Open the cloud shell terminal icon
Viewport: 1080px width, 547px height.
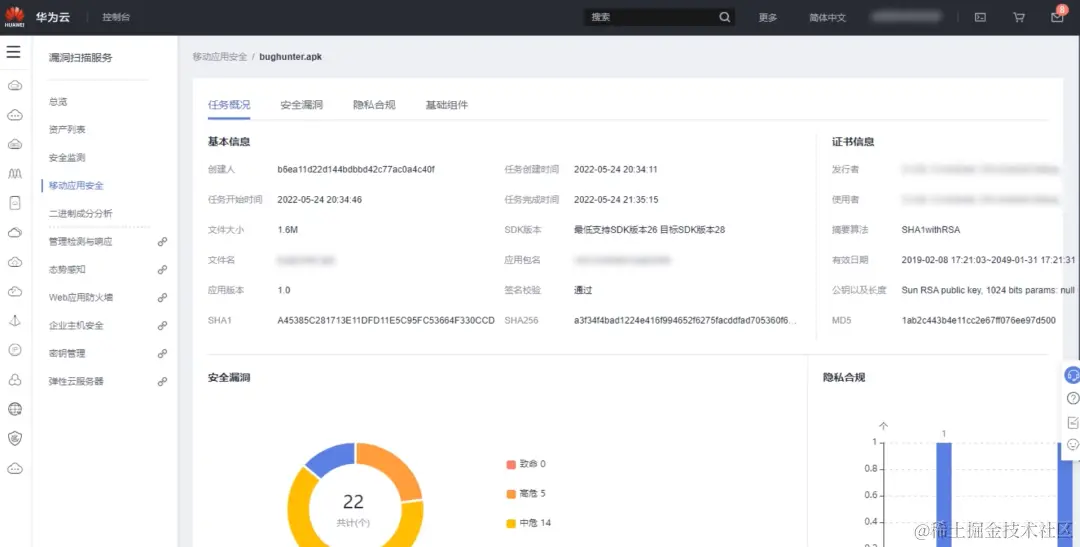point(980,17)
